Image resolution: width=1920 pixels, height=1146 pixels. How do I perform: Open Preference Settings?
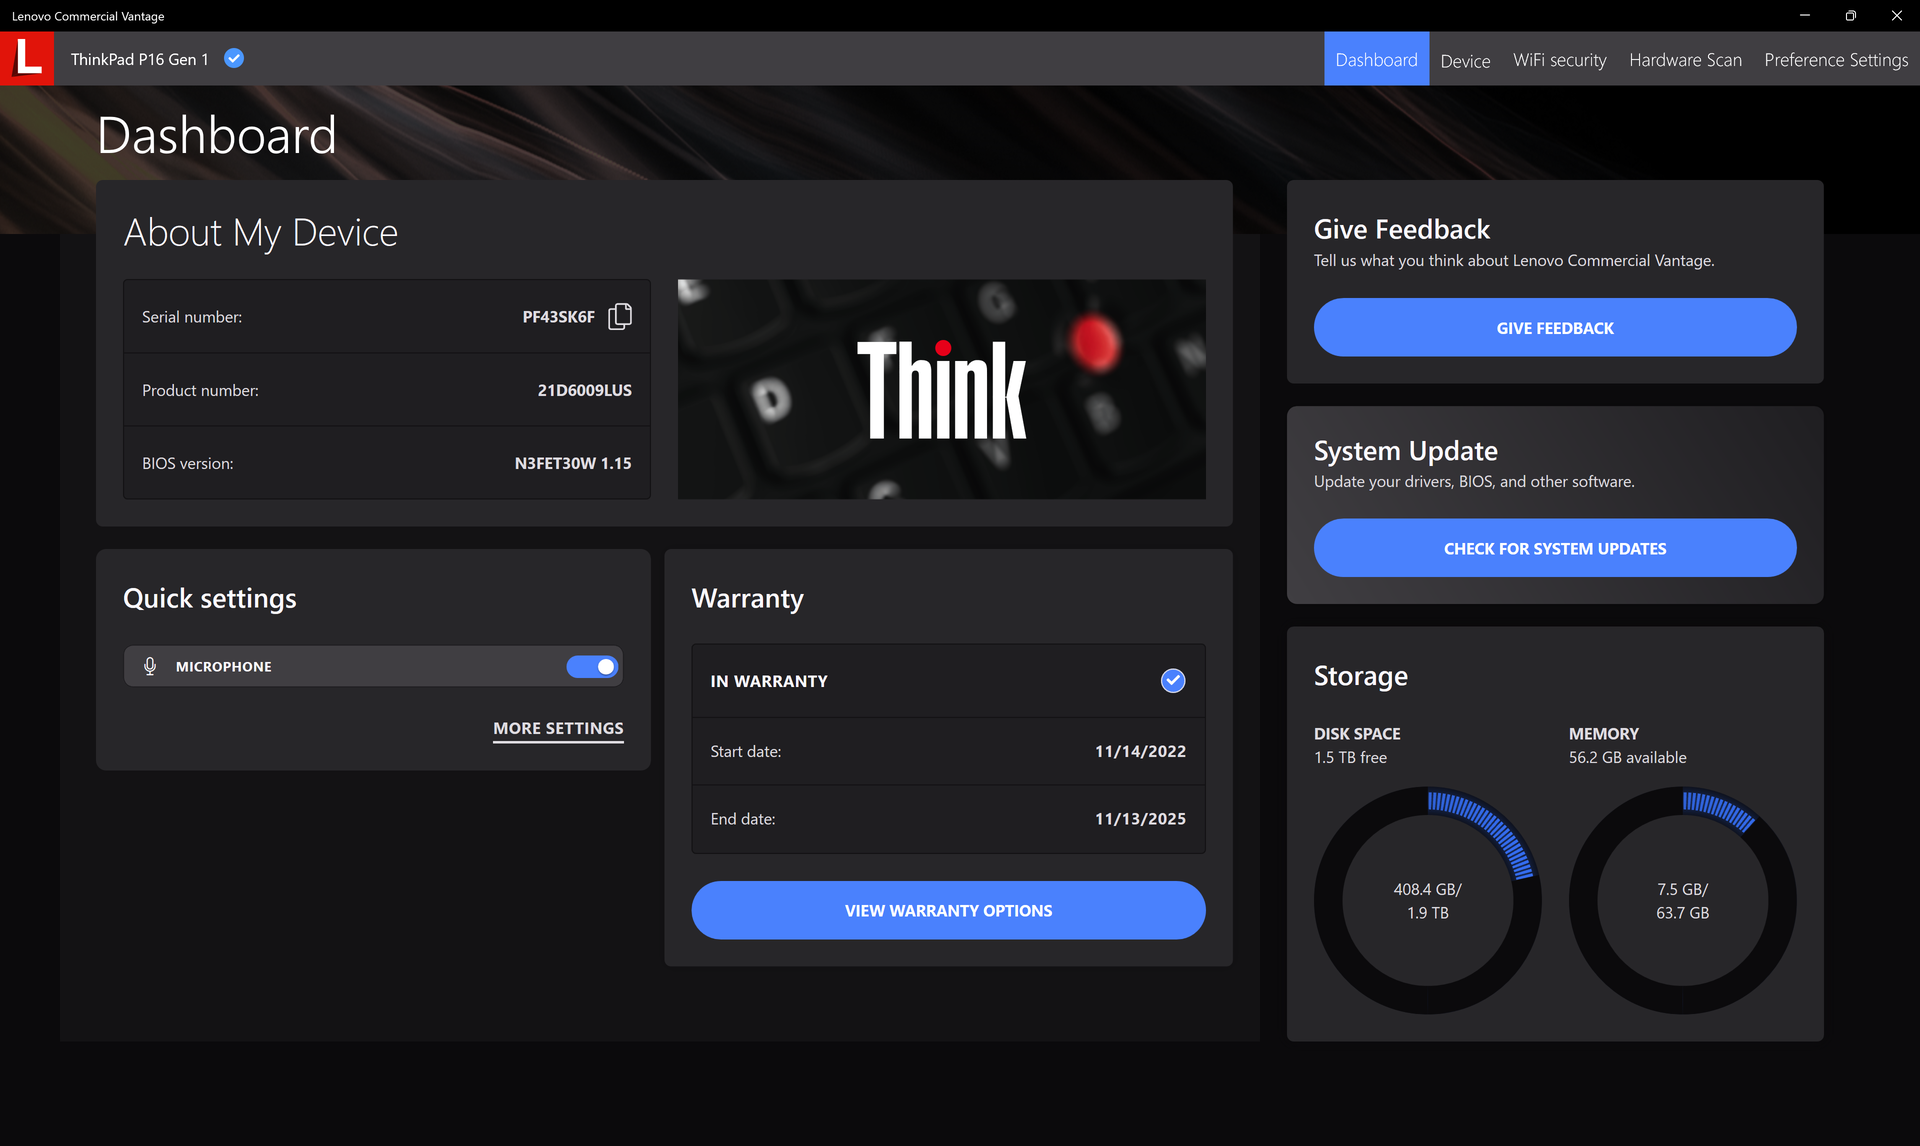1835,60
